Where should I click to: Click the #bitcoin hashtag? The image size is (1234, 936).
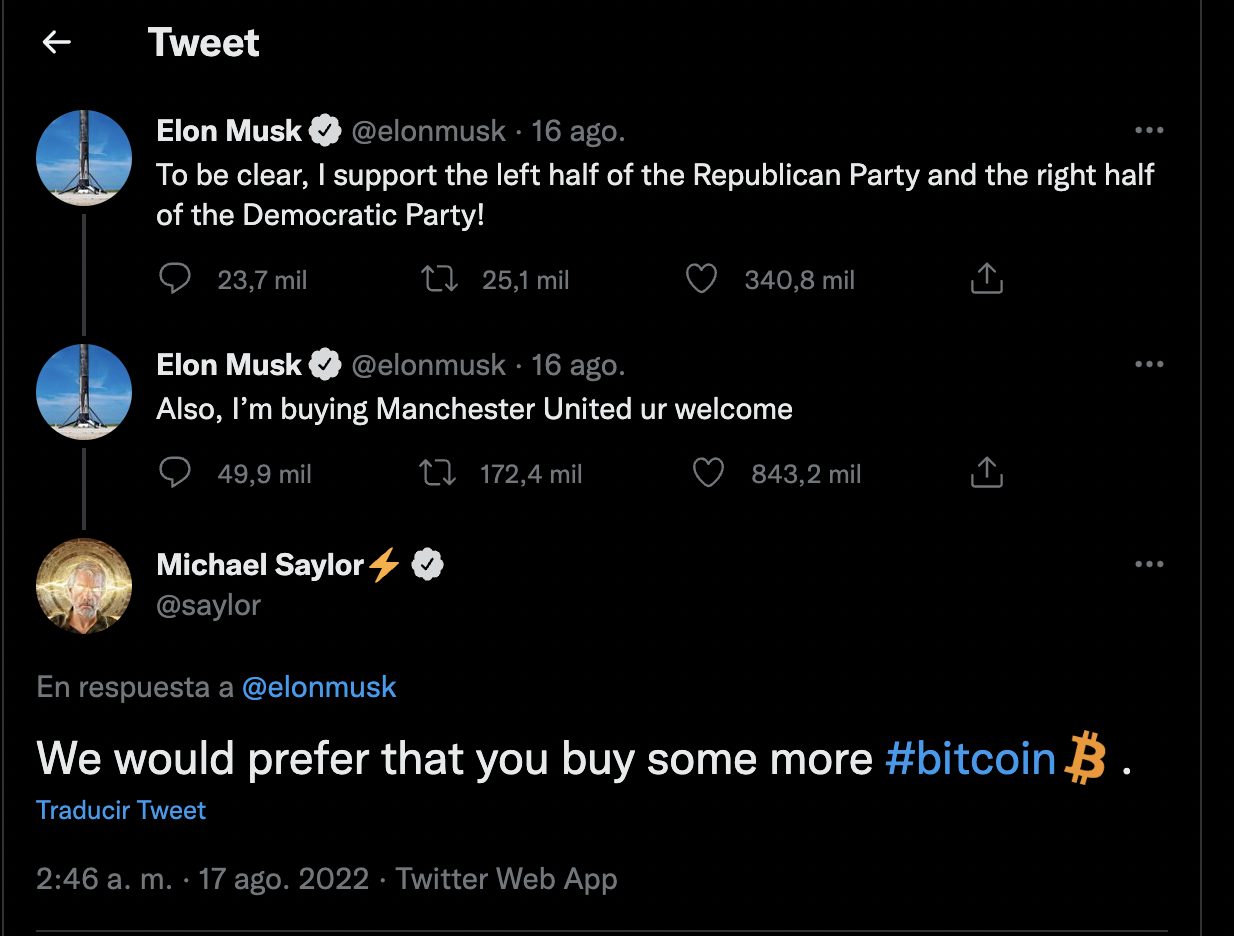[970, 759]
